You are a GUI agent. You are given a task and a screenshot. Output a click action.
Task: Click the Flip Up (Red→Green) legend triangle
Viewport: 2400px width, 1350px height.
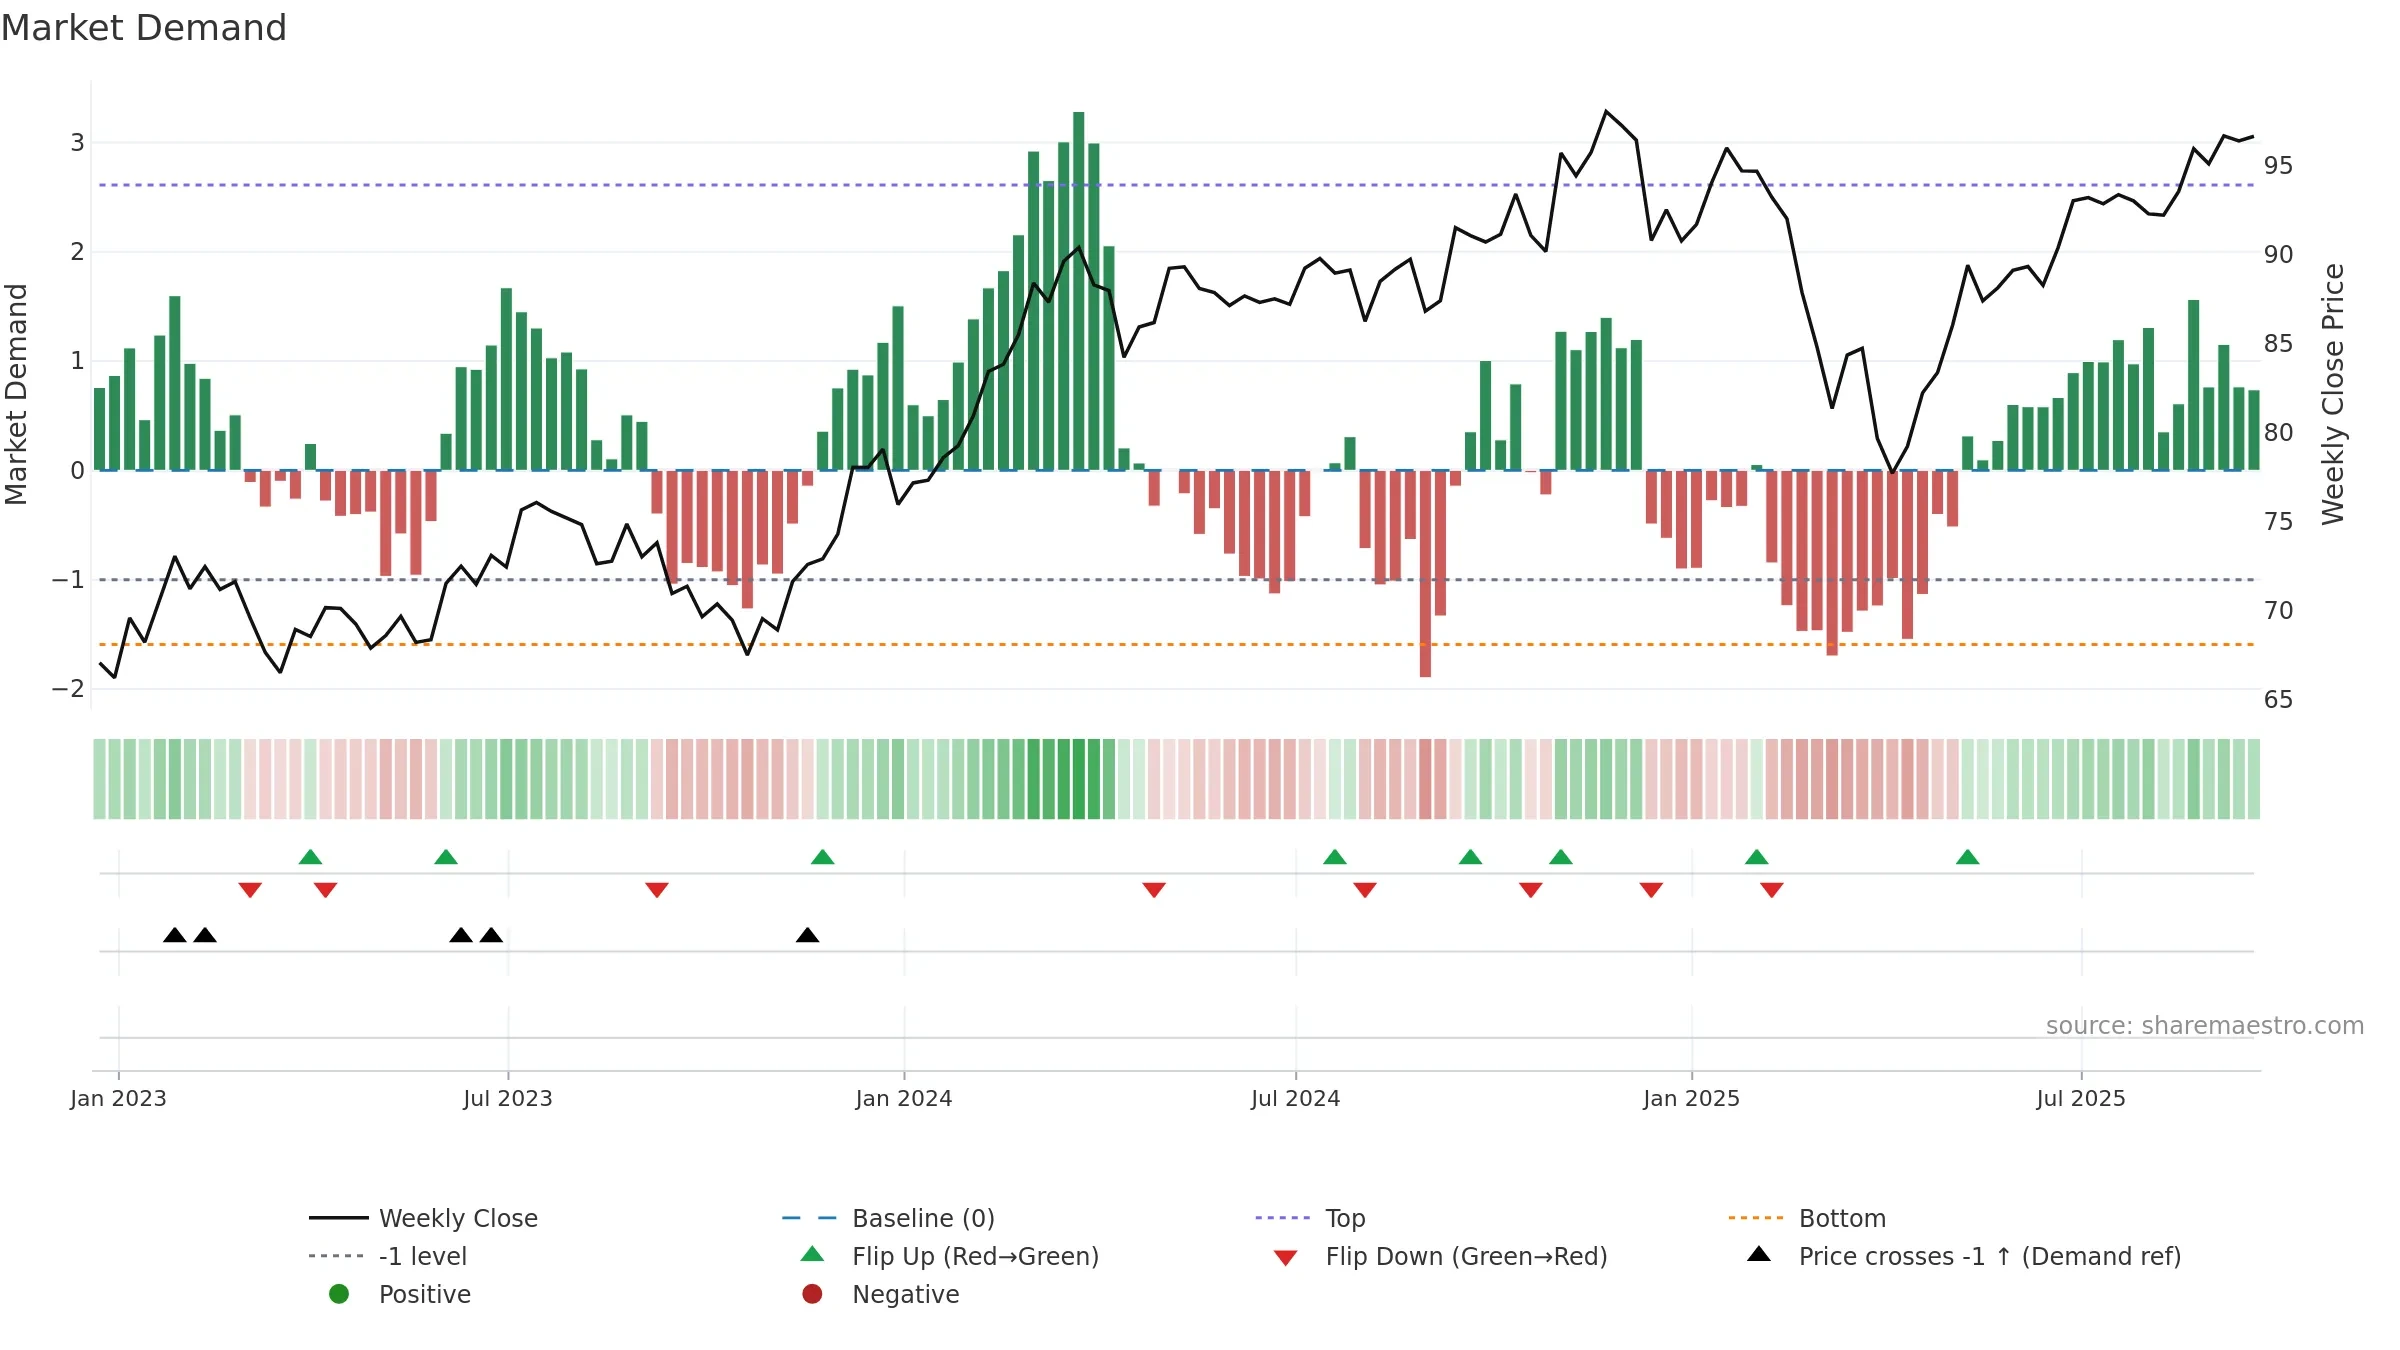pos(813,1254)
